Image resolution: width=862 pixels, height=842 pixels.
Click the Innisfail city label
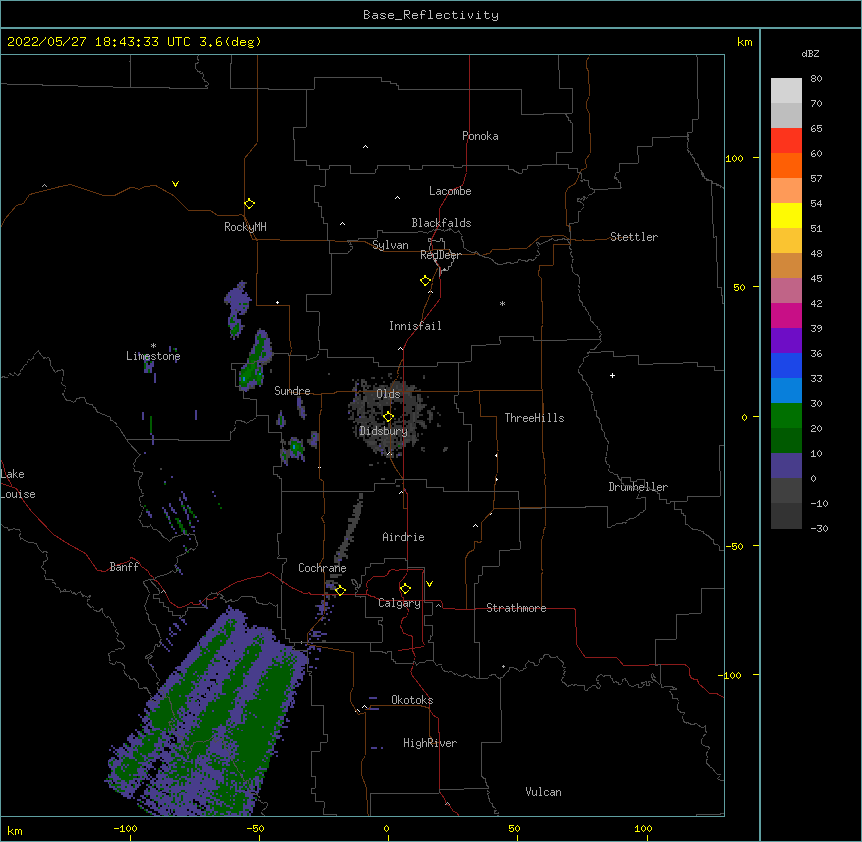pyautogui.click(x=415, y=326)
